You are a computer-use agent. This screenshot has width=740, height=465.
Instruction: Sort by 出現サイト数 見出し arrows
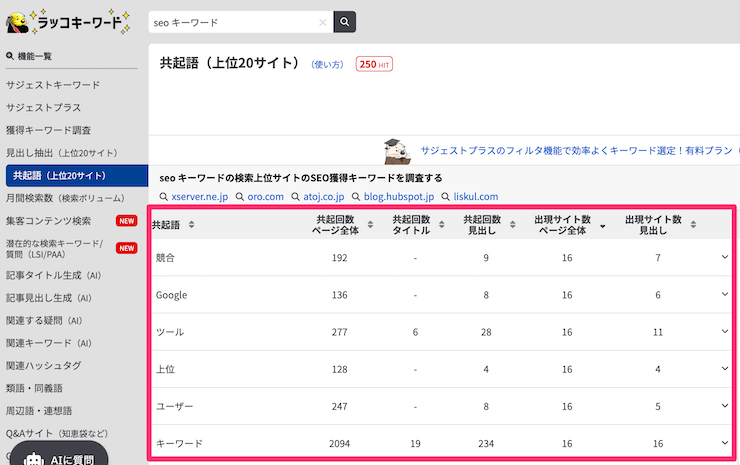pyautogui.click(x=693, y=225)
